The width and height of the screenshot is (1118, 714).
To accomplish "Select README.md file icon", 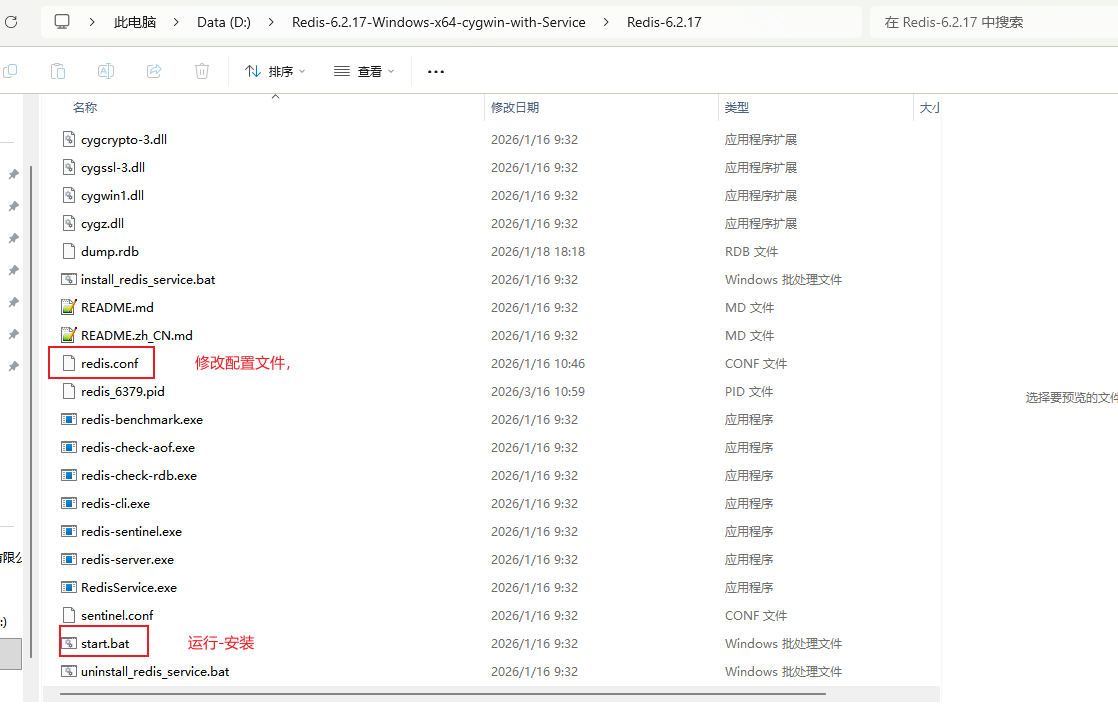I will (68, 307).
